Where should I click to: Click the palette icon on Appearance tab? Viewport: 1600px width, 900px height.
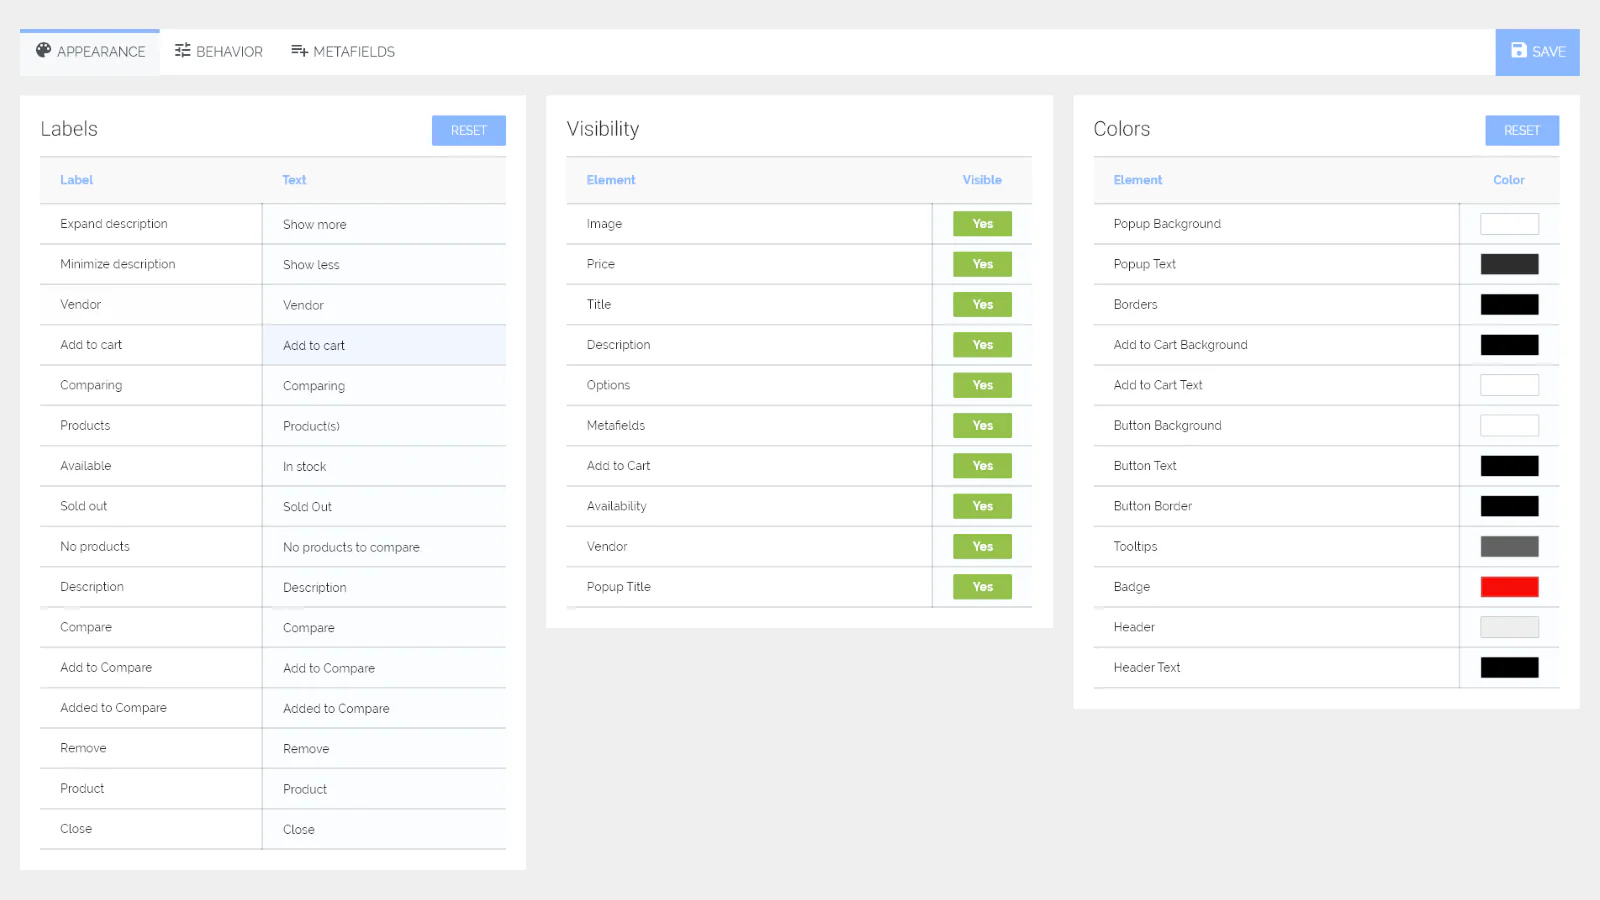[x=43, y=50]
